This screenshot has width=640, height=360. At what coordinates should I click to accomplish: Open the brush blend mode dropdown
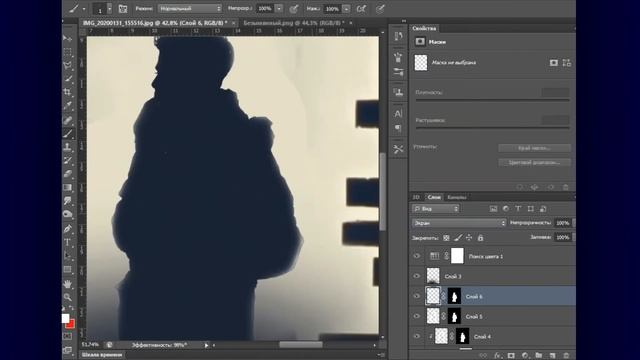(190, 9)
